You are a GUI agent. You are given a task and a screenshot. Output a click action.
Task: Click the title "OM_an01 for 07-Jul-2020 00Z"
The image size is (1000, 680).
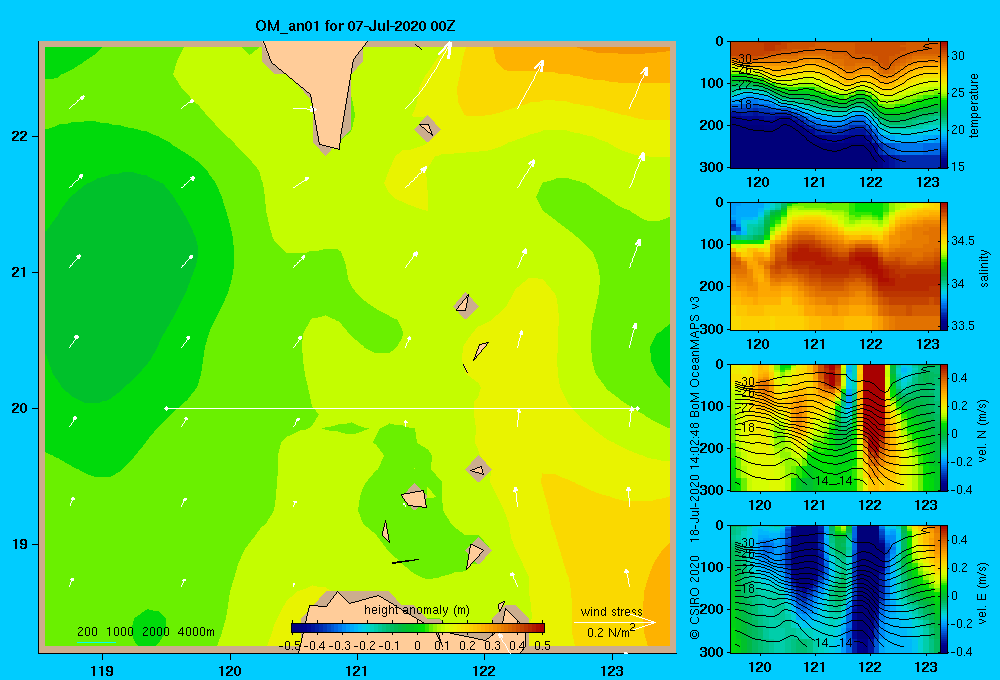tap(355, 26)
